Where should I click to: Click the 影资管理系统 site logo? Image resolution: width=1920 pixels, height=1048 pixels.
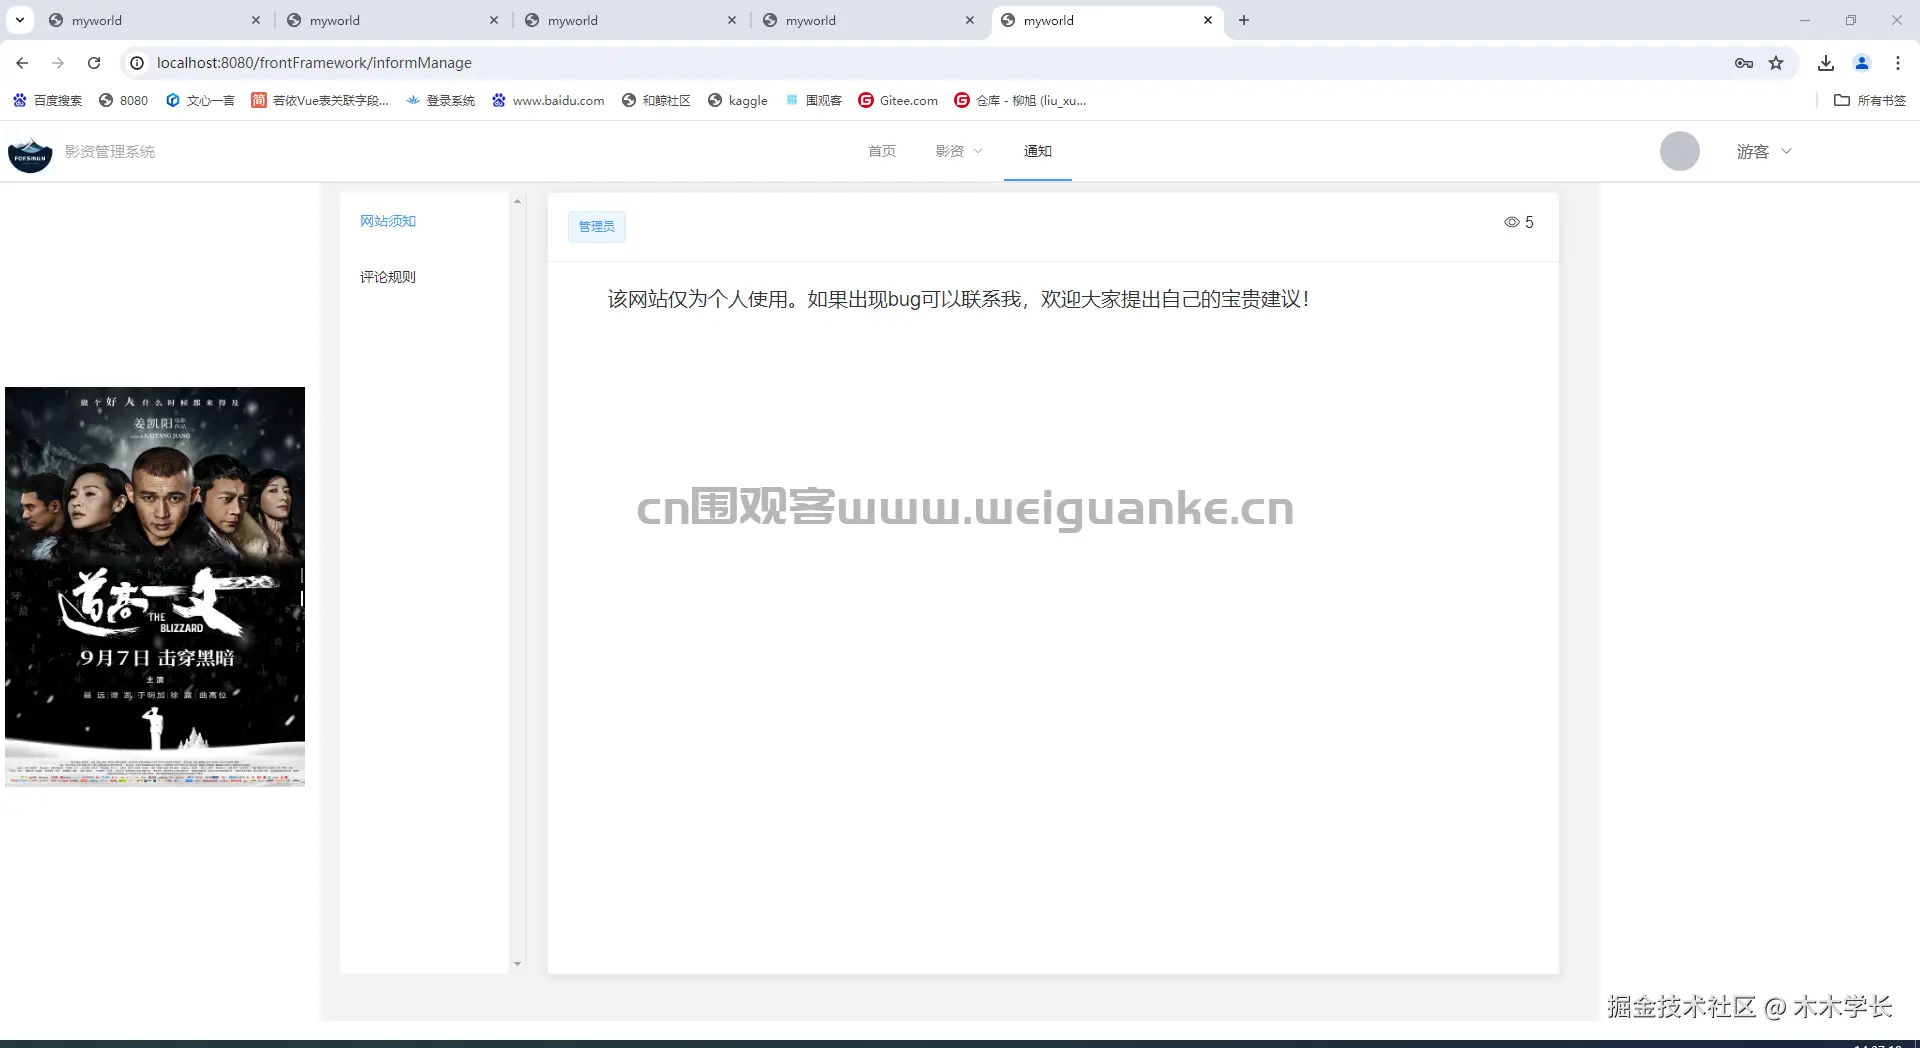30,152
